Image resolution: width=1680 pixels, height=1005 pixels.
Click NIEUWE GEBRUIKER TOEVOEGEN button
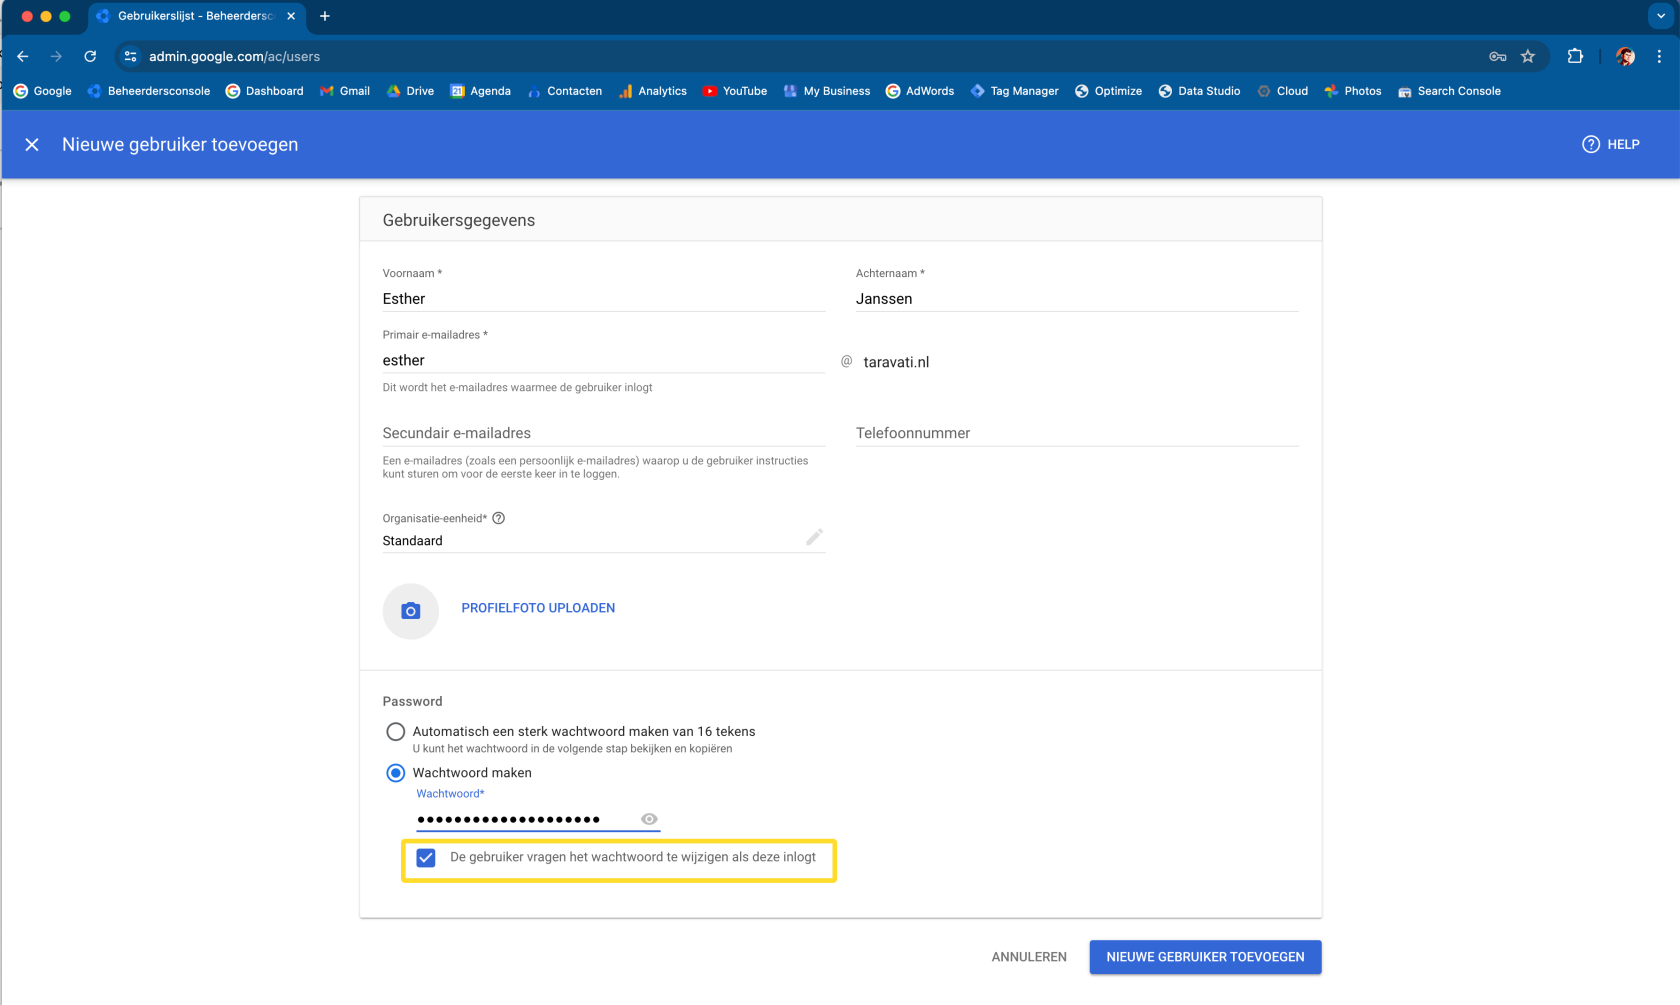[1205, 957]
